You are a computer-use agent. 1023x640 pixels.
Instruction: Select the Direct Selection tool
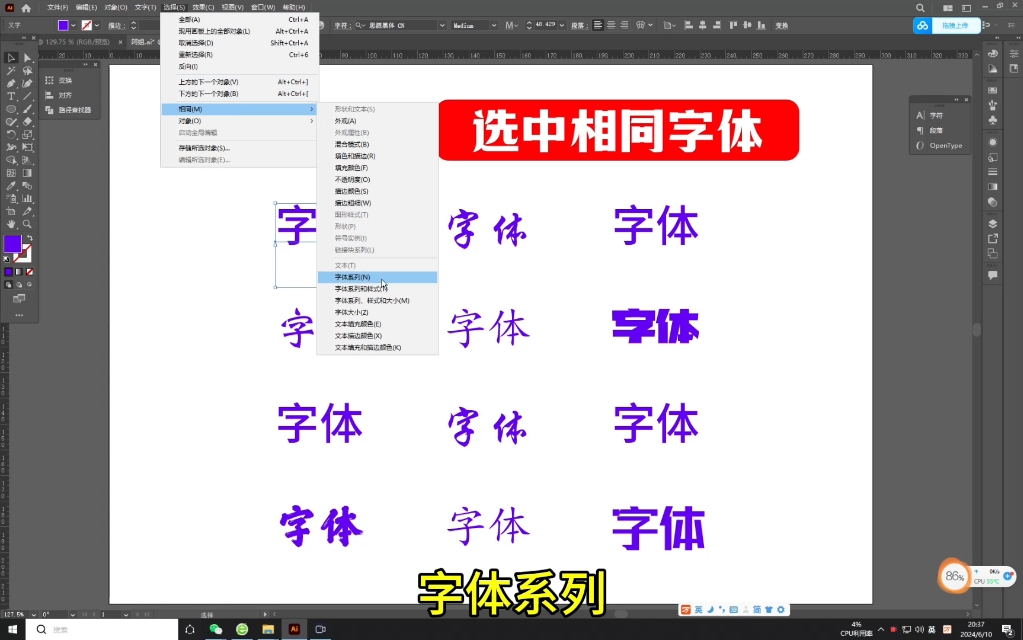[x=27, y=58]
